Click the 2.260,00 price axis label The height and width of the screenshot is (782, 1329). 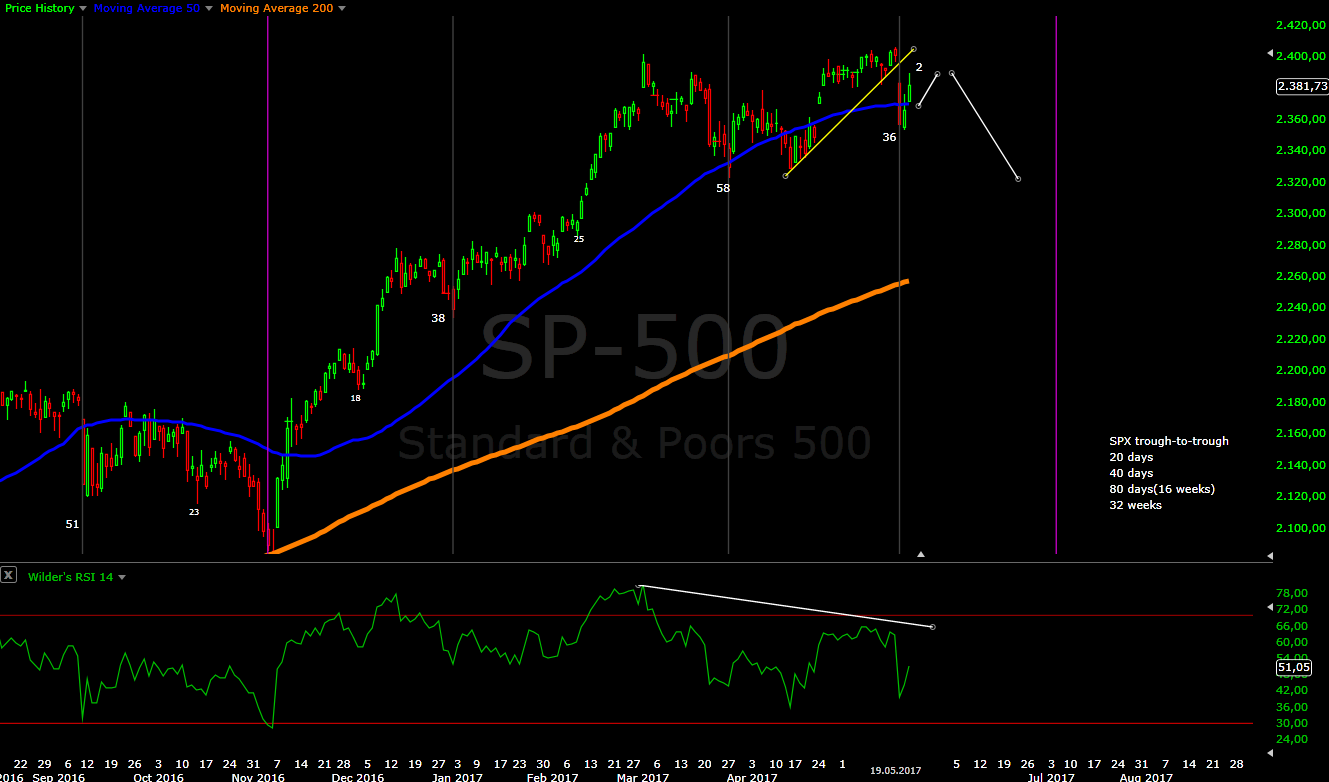coord(1301,277)
